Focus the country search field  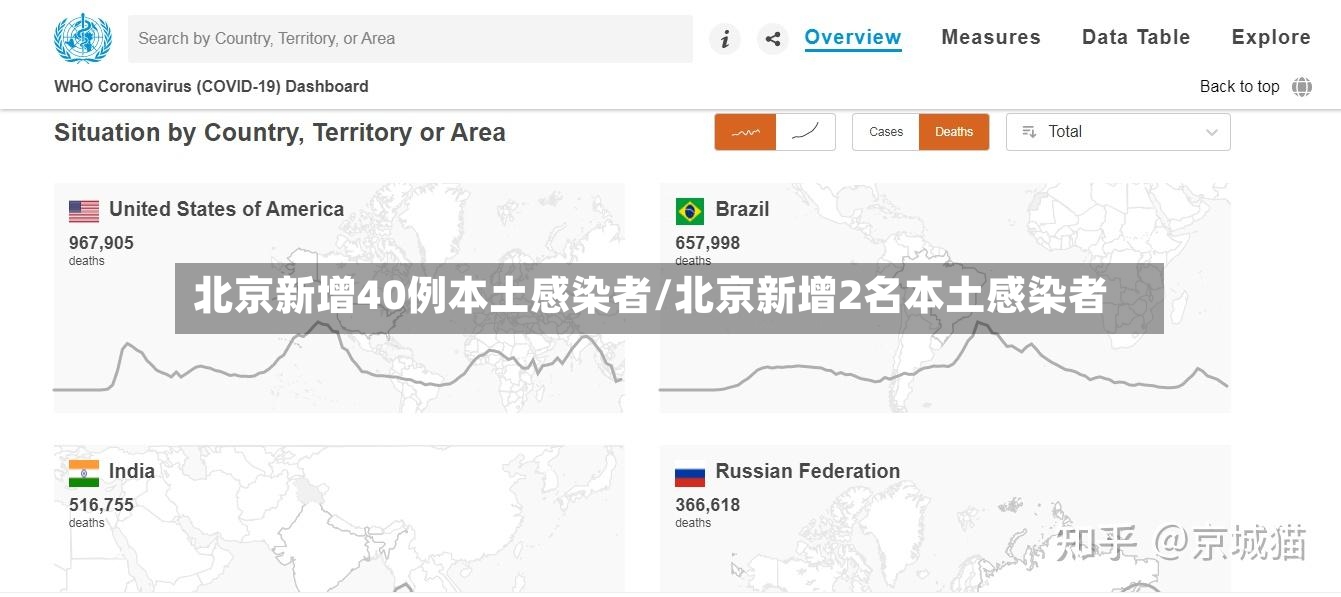pos(410,39)
